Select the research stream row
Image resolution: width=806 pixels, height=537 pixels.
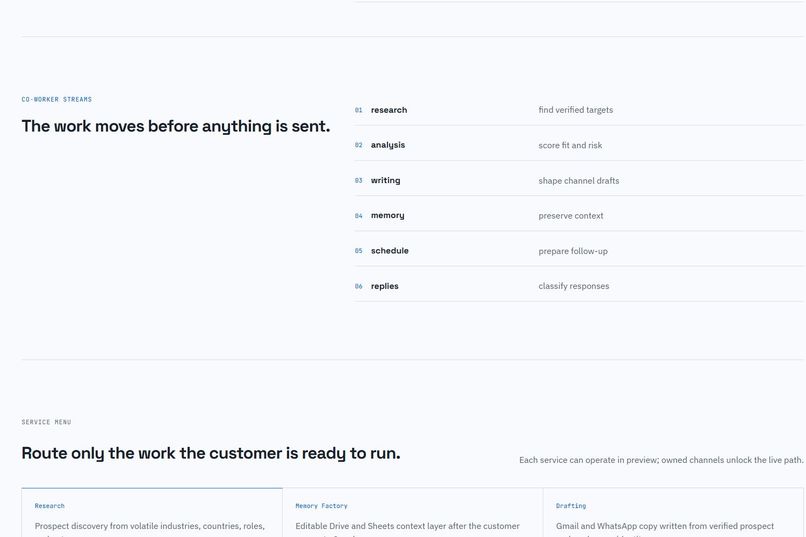click(579, 110)
